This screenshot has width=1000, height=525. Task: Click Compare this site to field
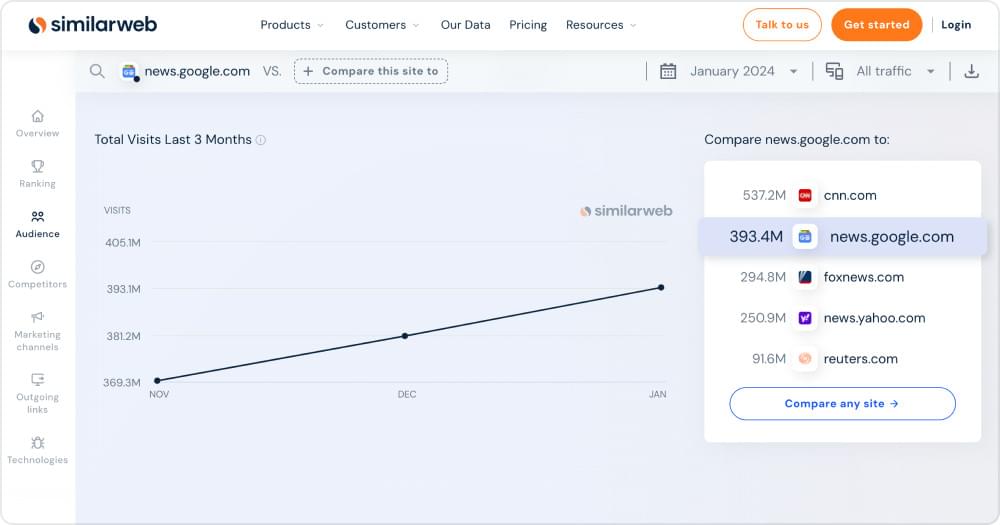tap(371, 71)
